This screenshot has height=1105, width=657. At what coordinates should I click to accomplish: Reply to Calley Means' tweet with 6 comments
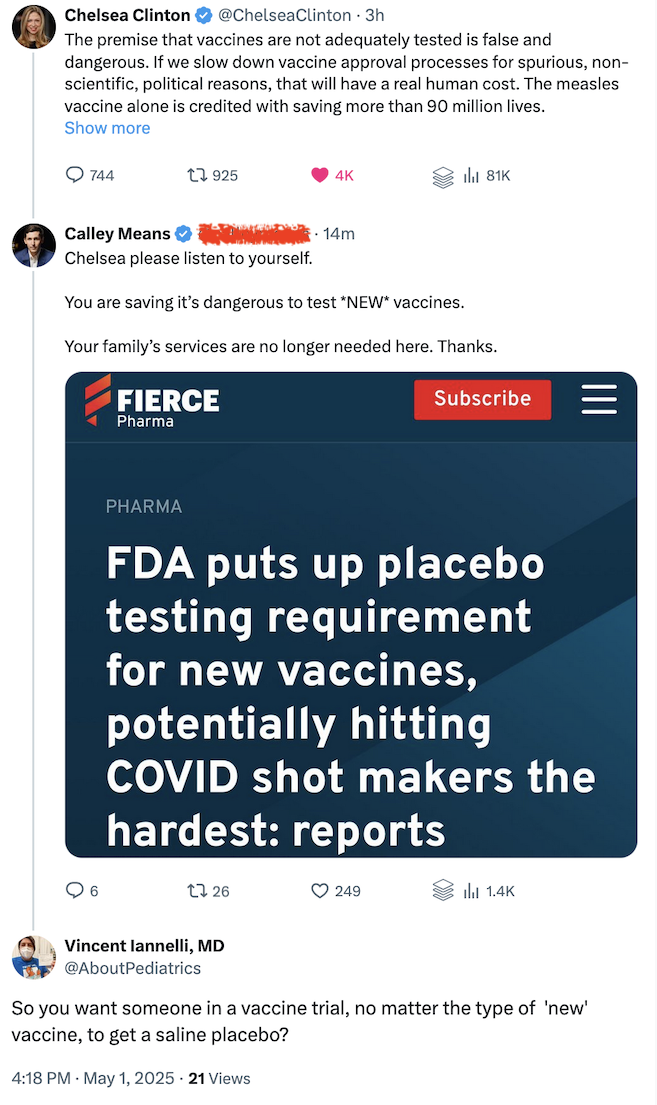(x=75, y=891)
